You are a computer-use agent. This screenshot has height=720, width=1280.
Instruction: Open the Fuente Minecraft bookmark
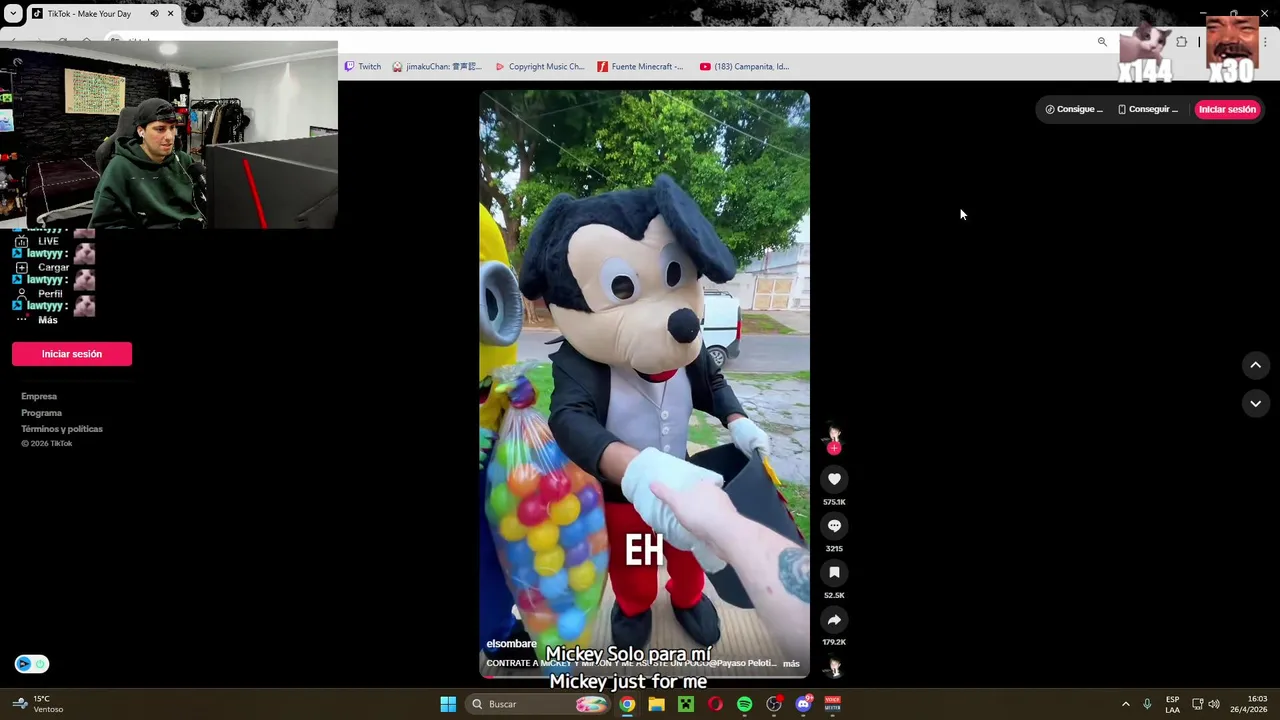(x=640, y=66)
